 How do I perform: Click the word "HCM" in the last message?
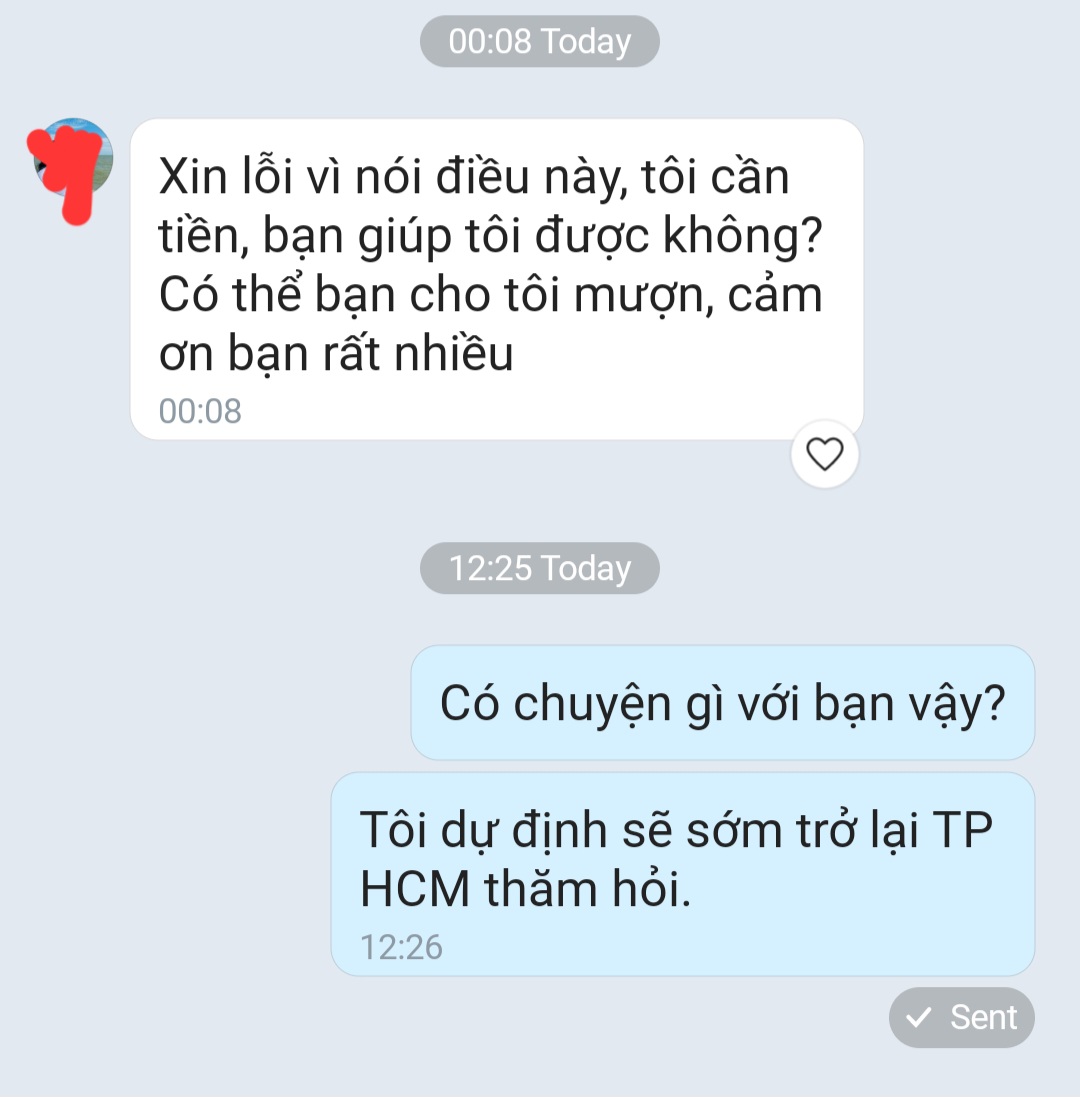pos(414,889)
